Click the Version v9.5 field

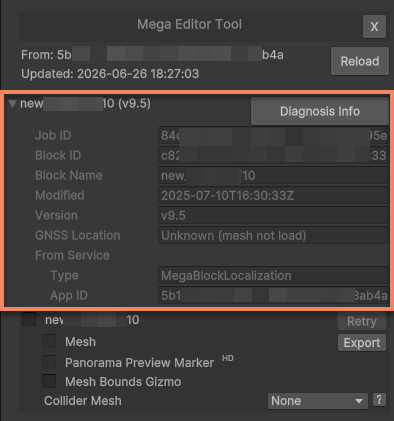274,215
